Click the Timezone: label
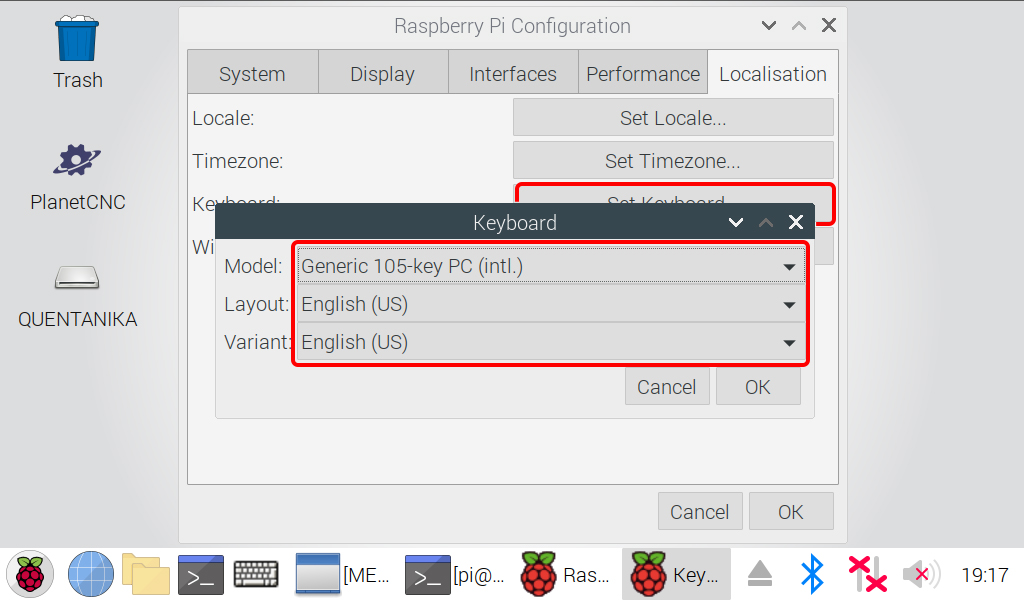The image size is (1024, 600). pyautogui.click(x=238, y=161)
